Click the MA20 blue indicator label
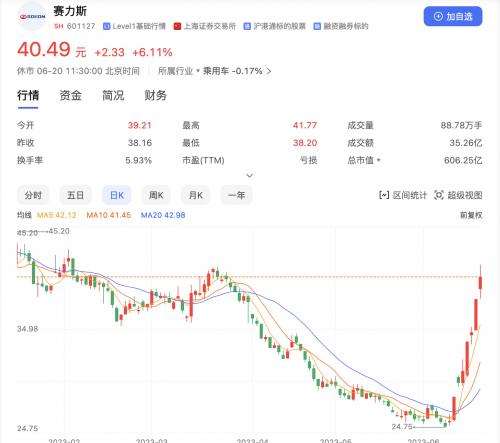500x443 pixels. tap(163, 215)
